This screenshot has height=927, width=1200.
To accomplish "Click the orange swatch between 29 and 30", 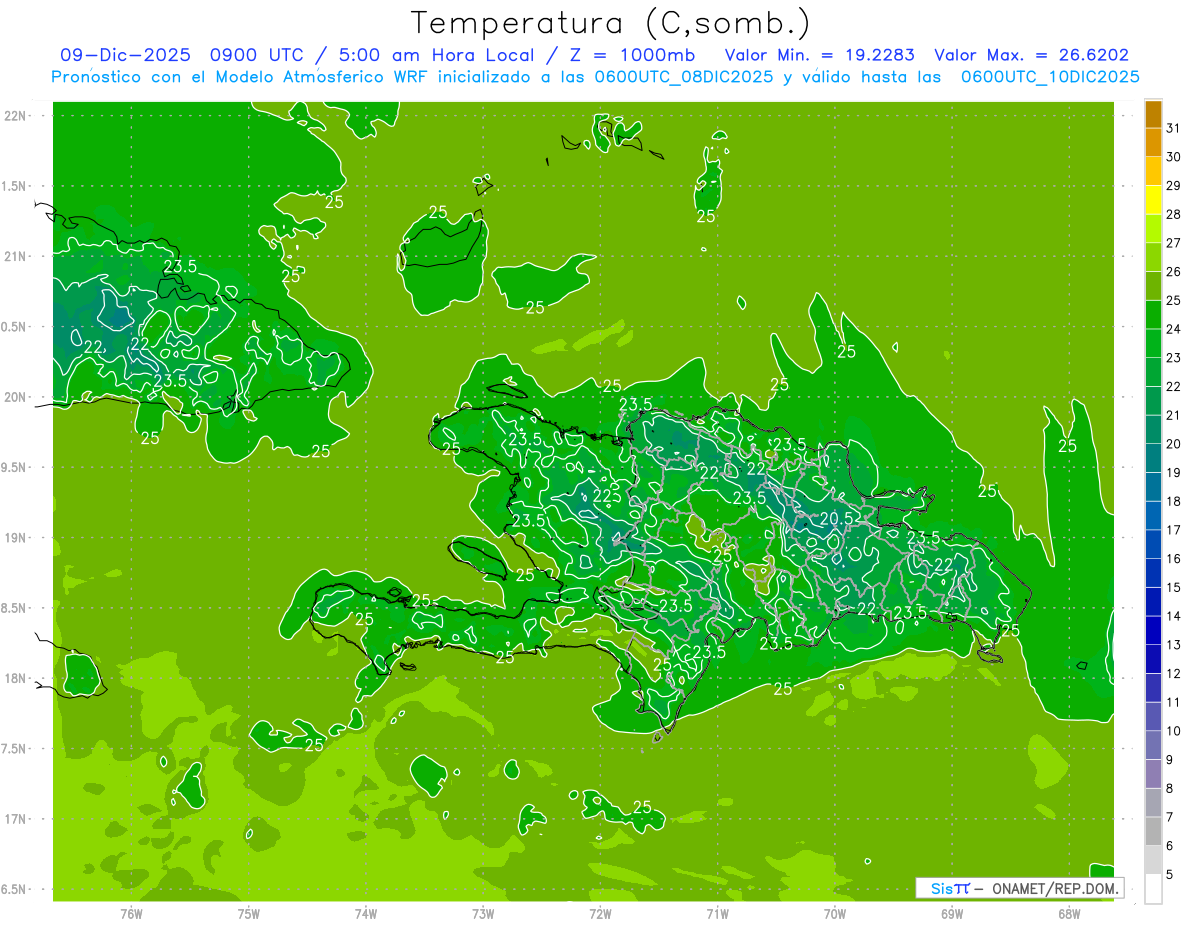I will [x=1153, y=172].
